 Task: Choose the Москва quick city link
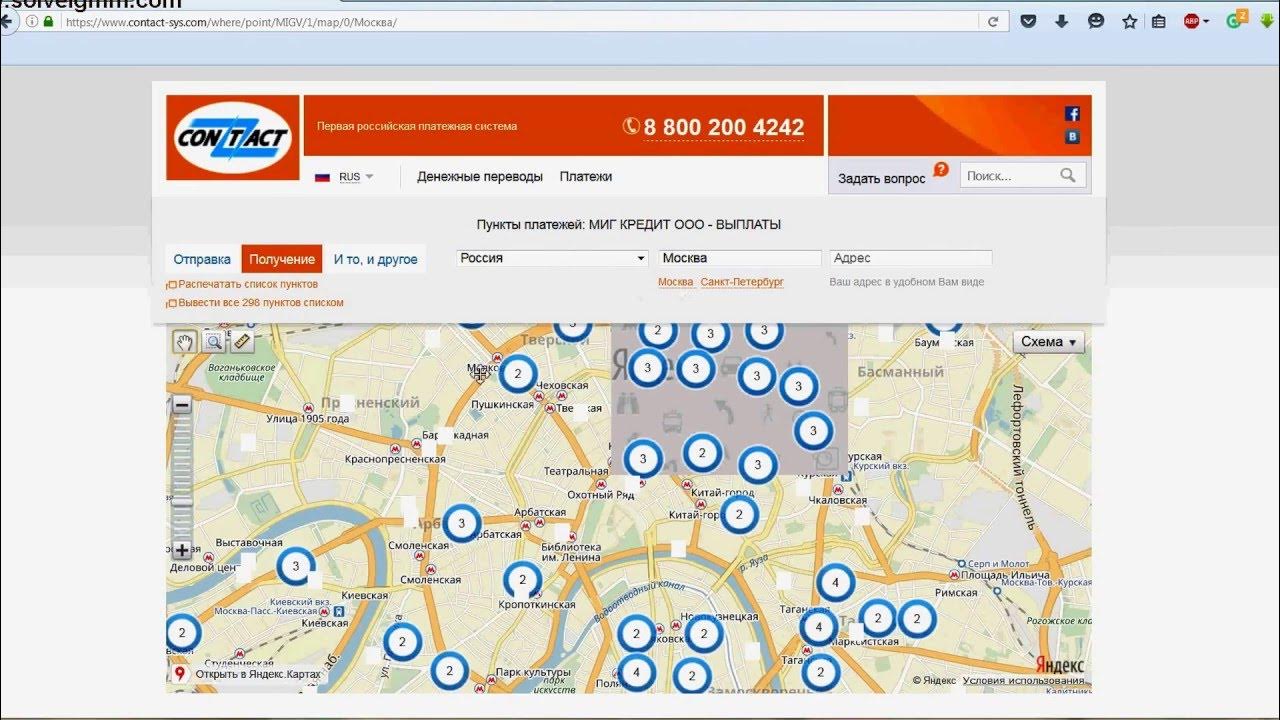[676, 282]
